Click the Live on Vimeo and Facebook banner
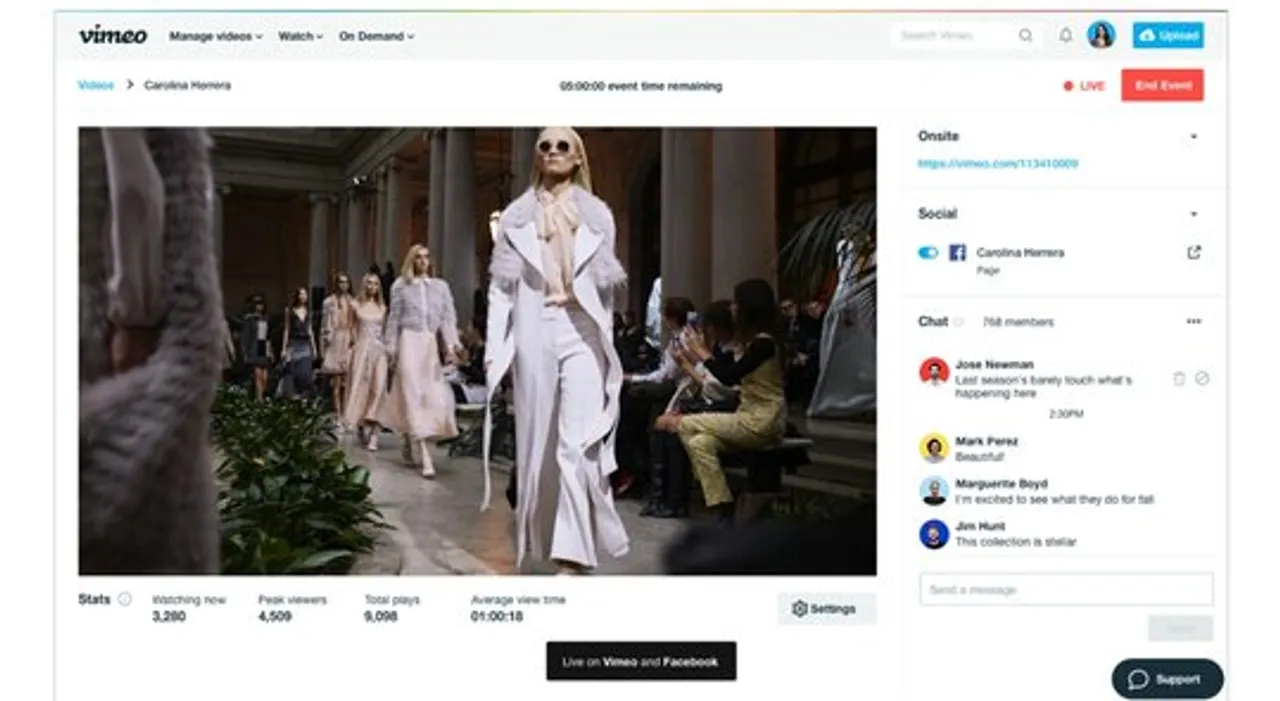Image resolution: width=1280 pixels, height=701 pixels. pyautogui.click(x=641, y=661)
